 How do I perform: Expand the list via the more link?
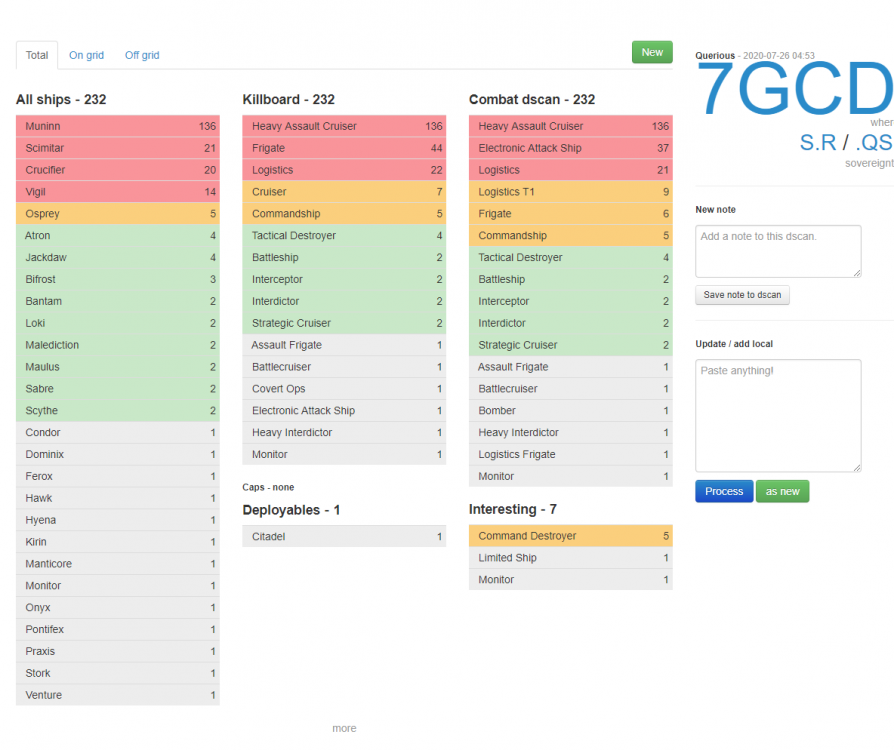click(344, 728)
